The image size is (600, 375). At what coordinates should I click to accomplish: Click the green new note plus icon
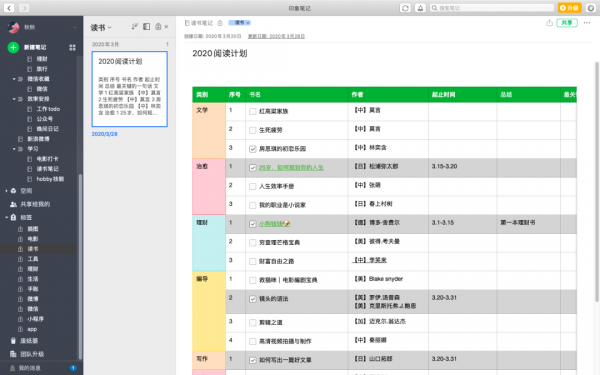[13, 47]
